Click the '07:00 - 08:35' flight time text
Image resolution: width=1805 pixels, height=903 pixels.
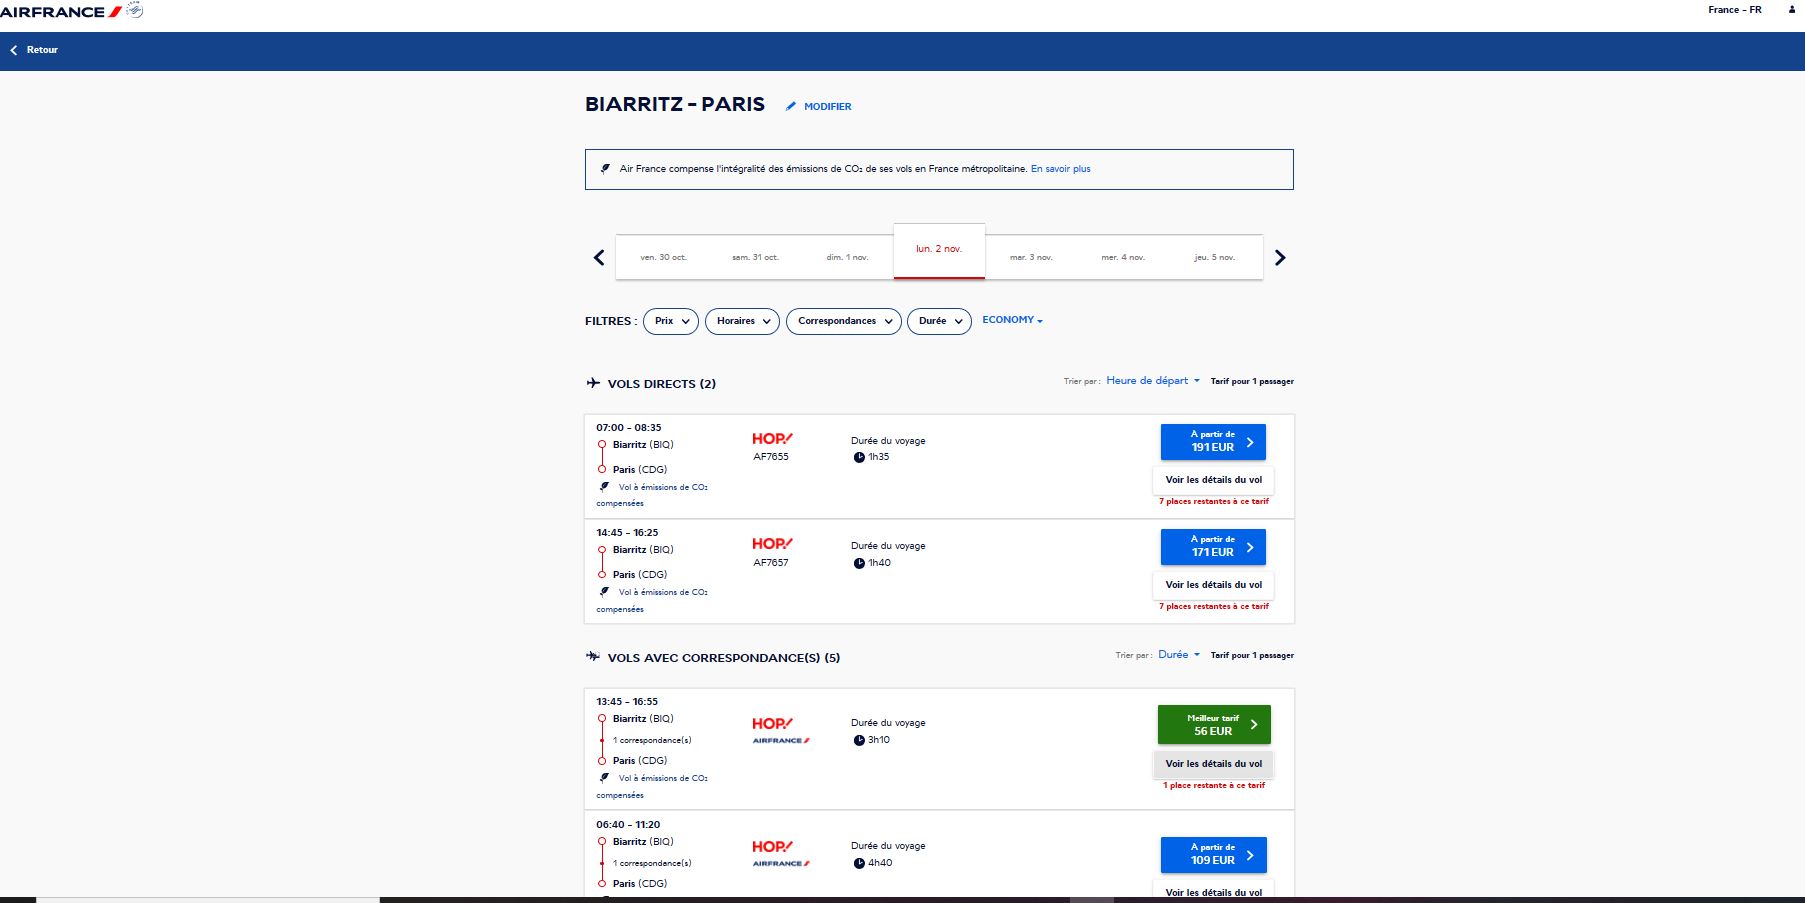click(629, 428)
